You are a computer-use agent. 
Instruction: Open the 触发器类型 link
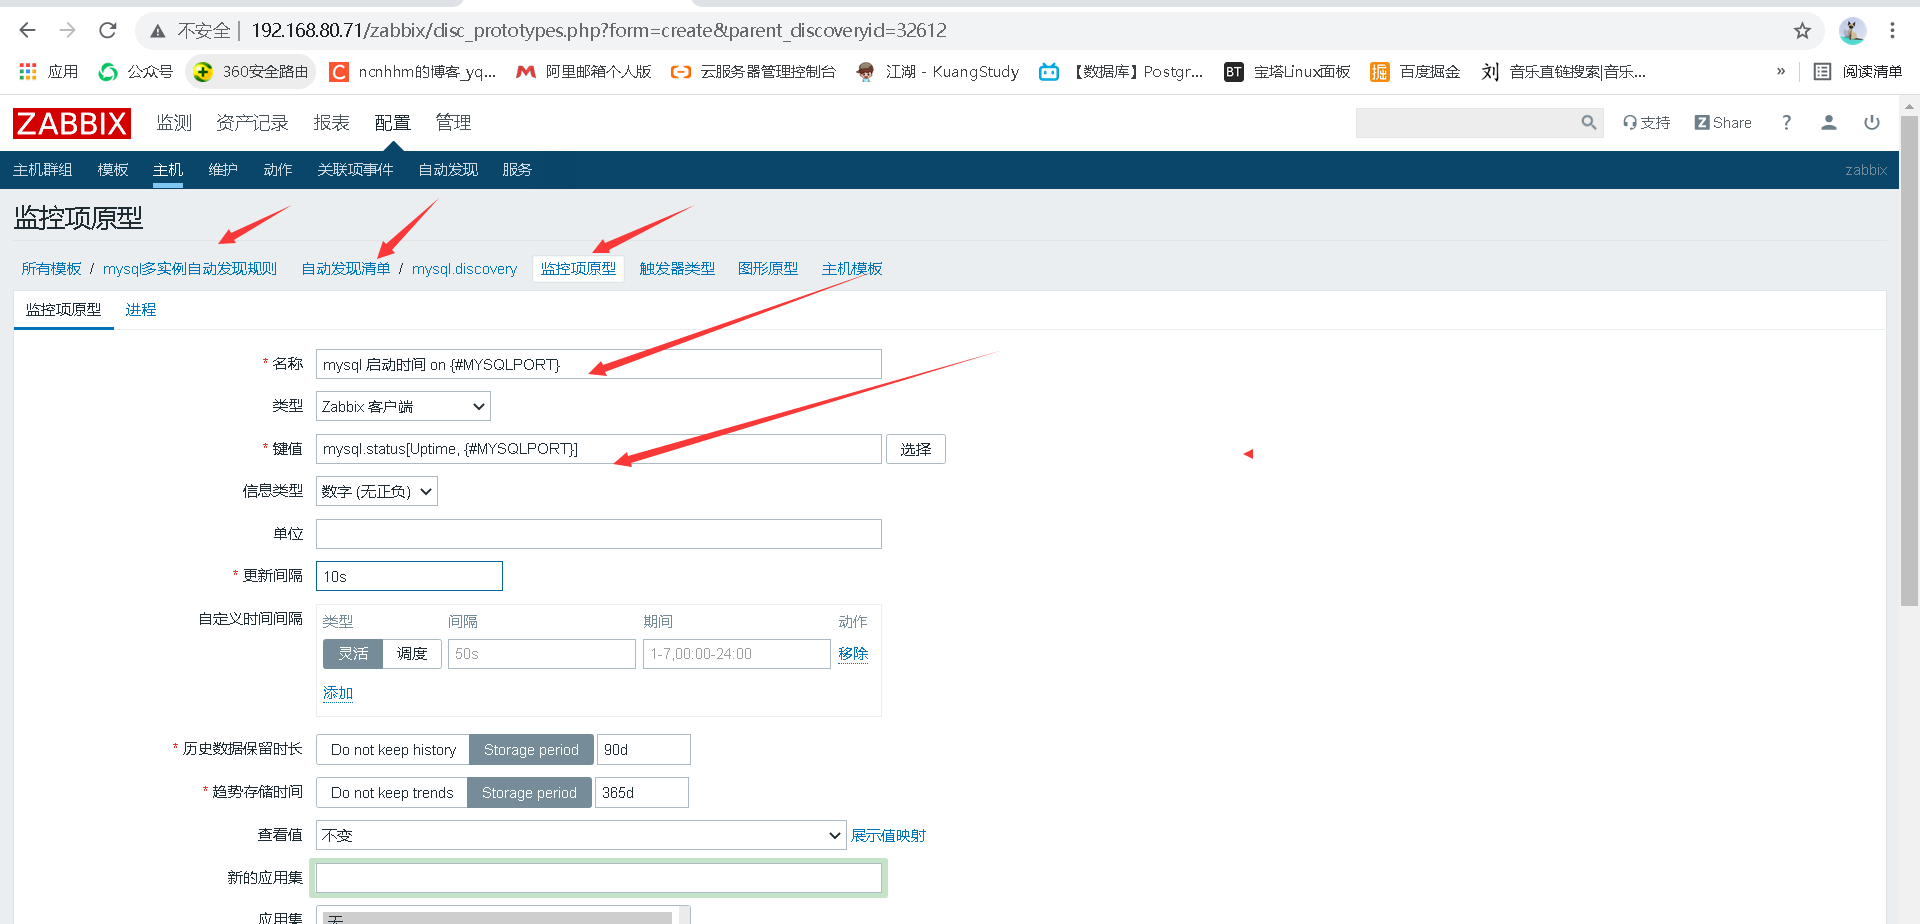(x=677, y=269)
